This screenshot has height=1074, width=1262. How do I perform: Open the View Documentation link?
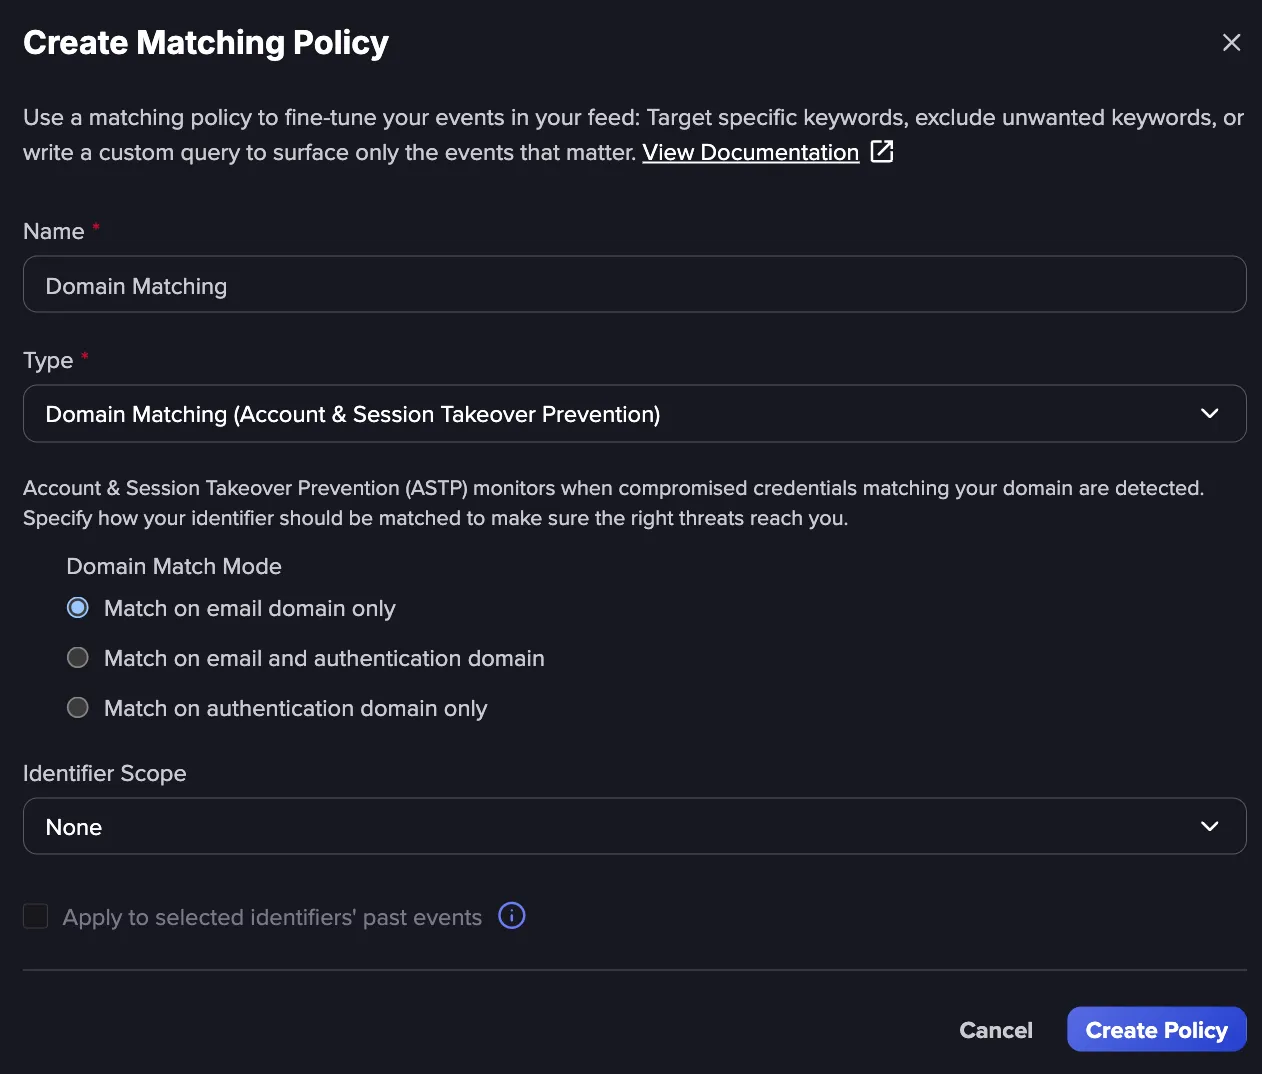(751, 152)
